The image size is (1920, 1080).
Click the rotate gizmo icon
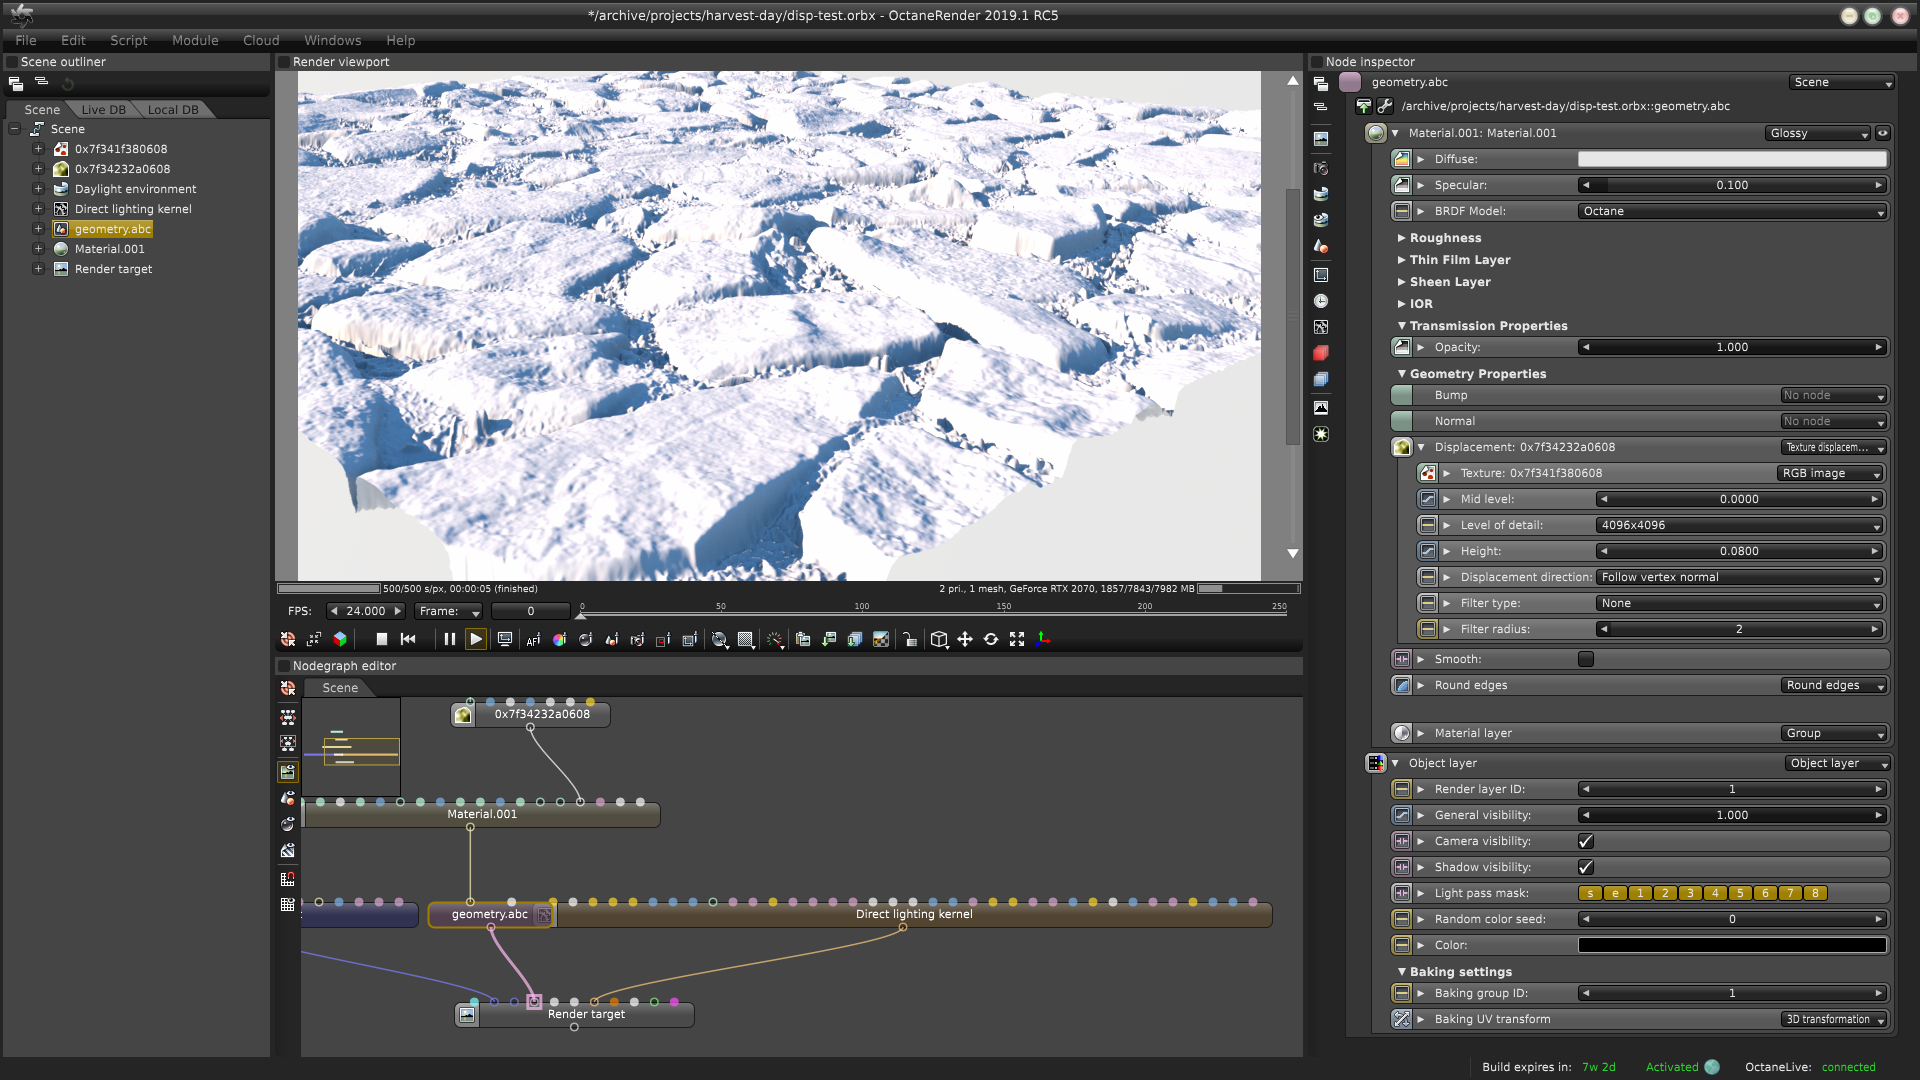(991, 639)
